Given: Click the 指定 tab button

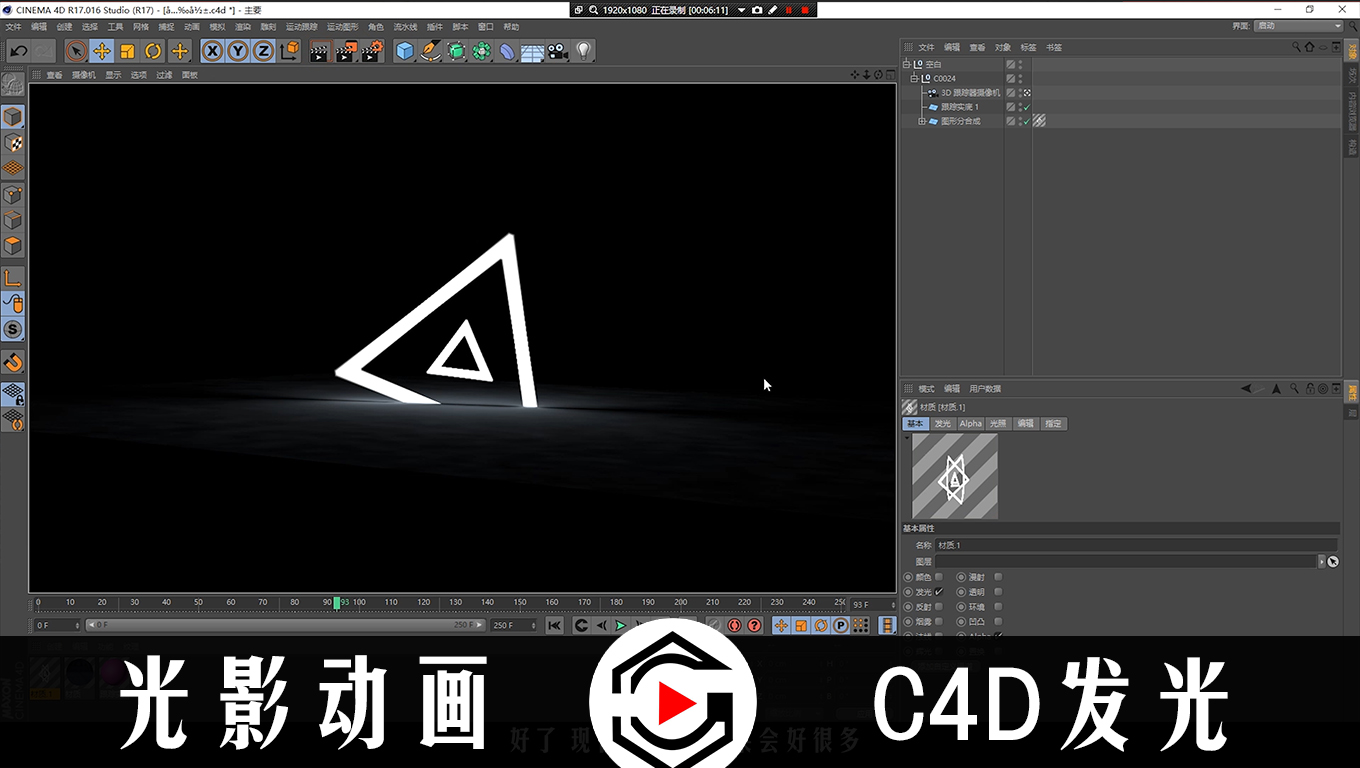Looking at the screenshot, I should coord(1053,424).
